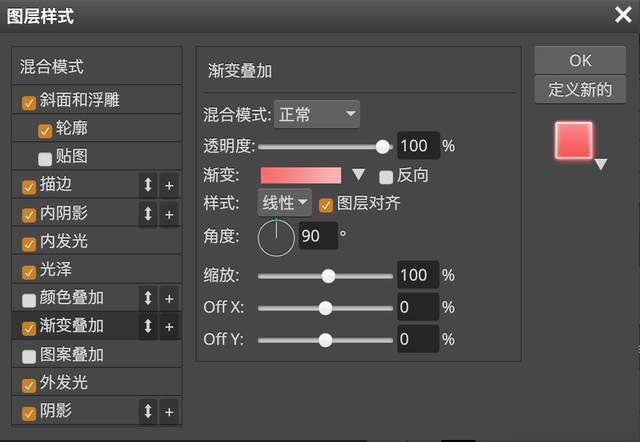Click the up-down arrow icon beside 描边
Viewport: 640px width, 442px height.
coord(148,186)
